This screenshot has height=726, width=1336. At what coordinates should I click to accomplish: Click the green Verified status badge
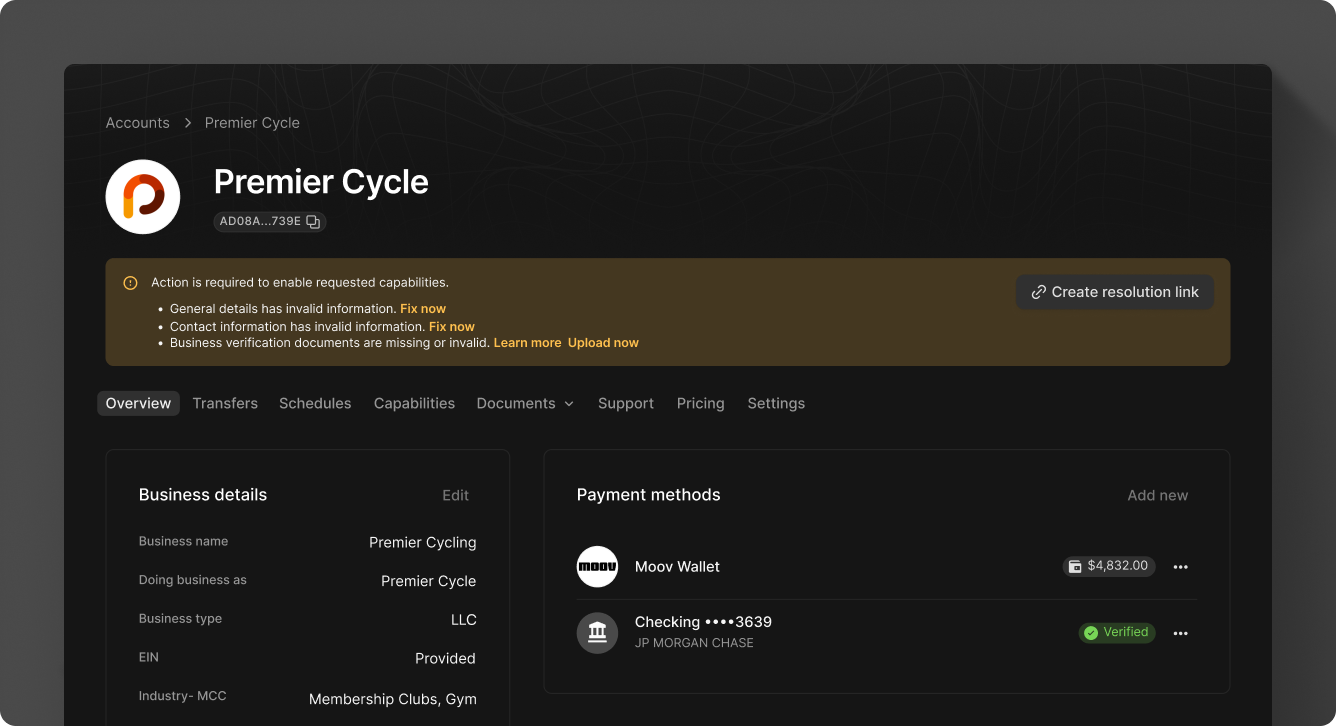(1116, 632)
